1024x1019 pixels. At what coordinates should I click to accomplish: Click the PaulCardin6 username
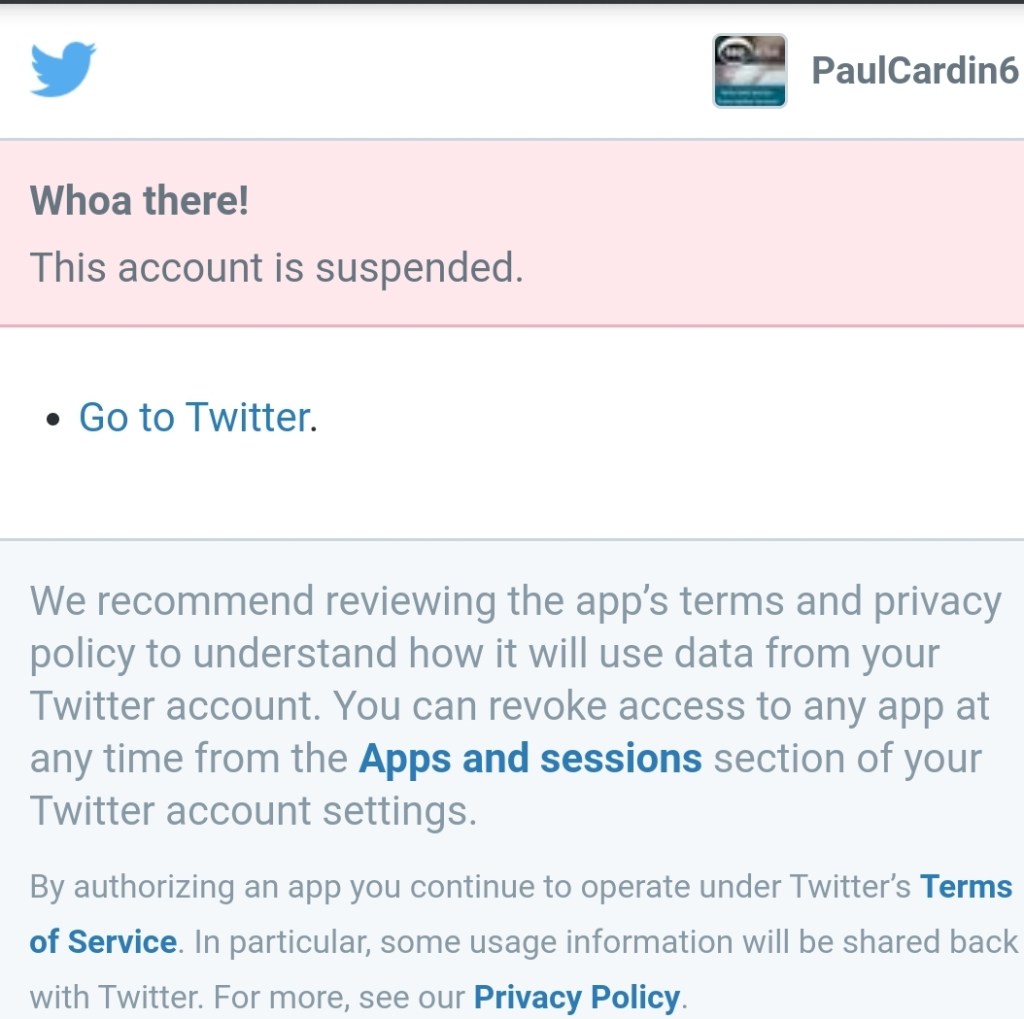[x=914, y=71]
